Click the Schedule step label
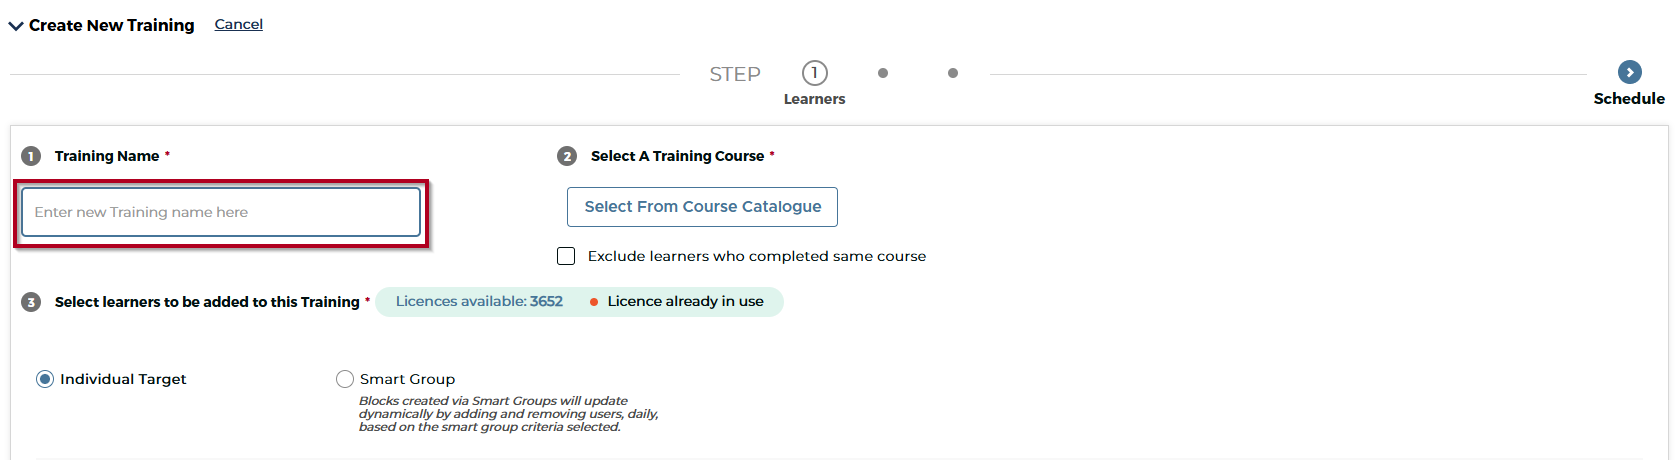 tap(1629, 99)
